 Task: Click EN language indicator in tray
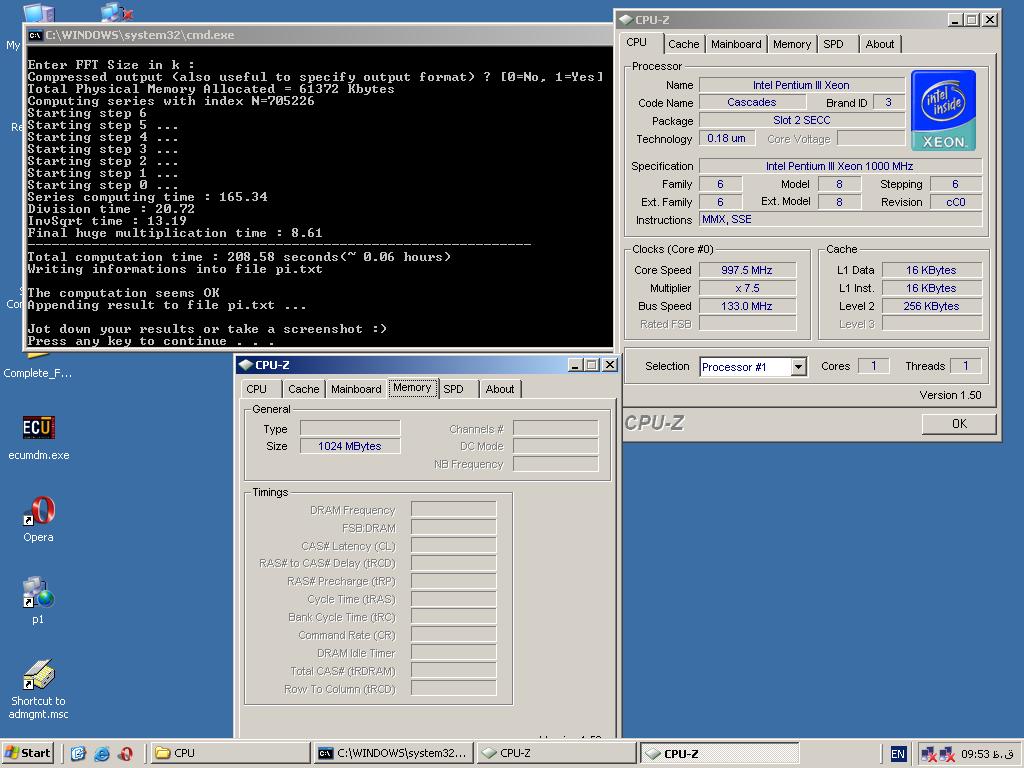898,754
